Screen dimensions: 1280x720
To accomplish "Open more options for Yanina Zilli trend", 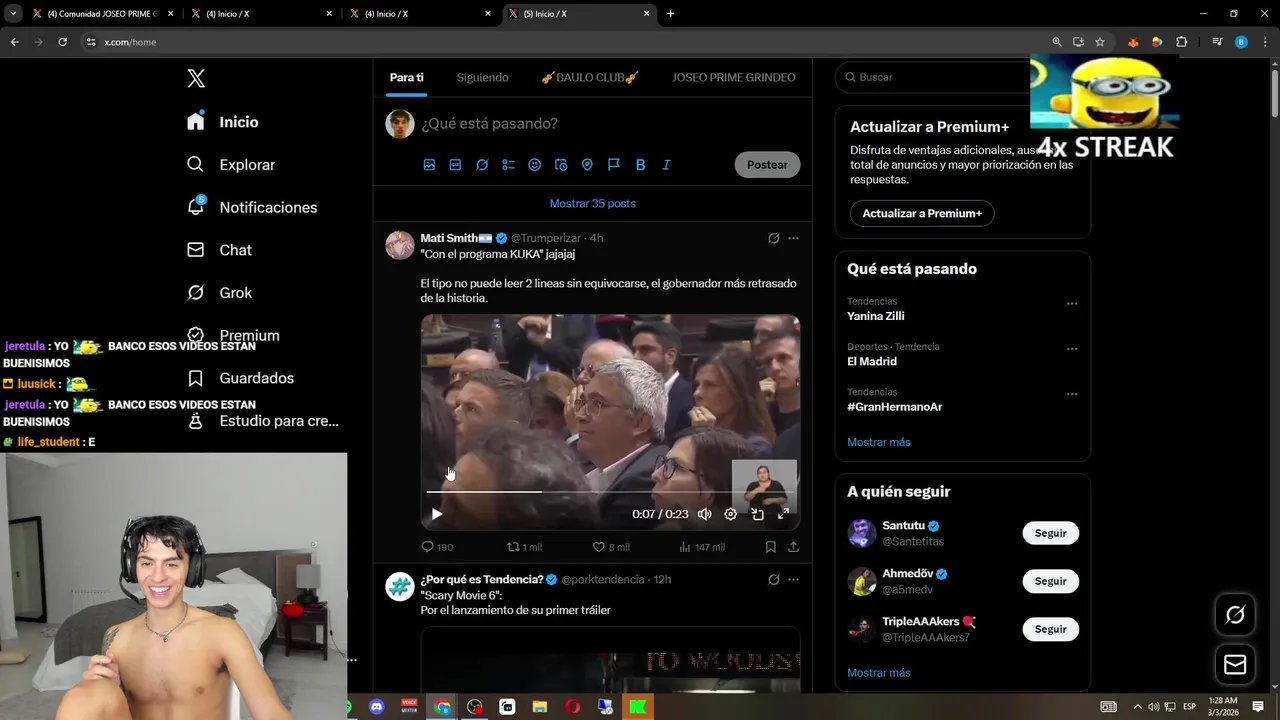I will (x=1072, y=303).
